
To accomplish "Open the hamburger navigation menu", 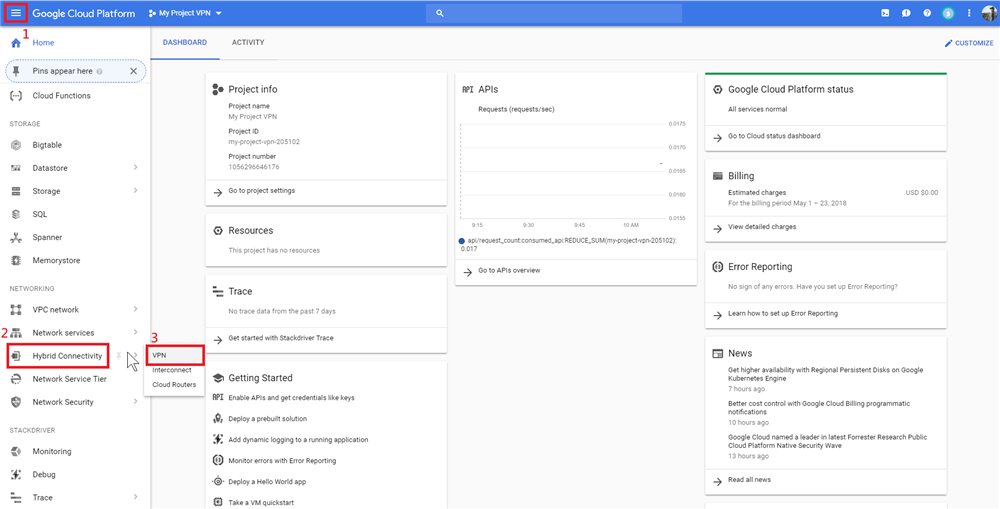I will [x=16, y=13].
